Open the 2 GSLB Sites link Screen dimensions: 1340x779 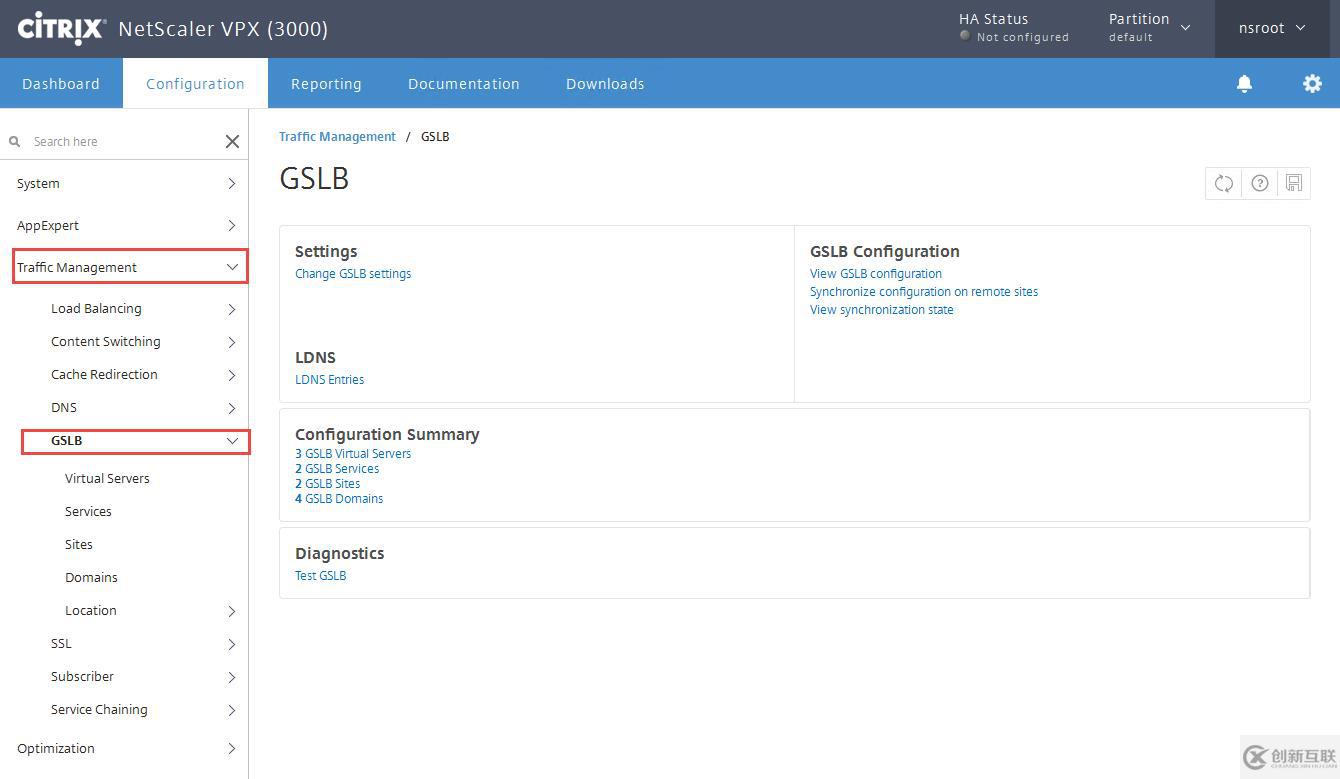[328, 484]
